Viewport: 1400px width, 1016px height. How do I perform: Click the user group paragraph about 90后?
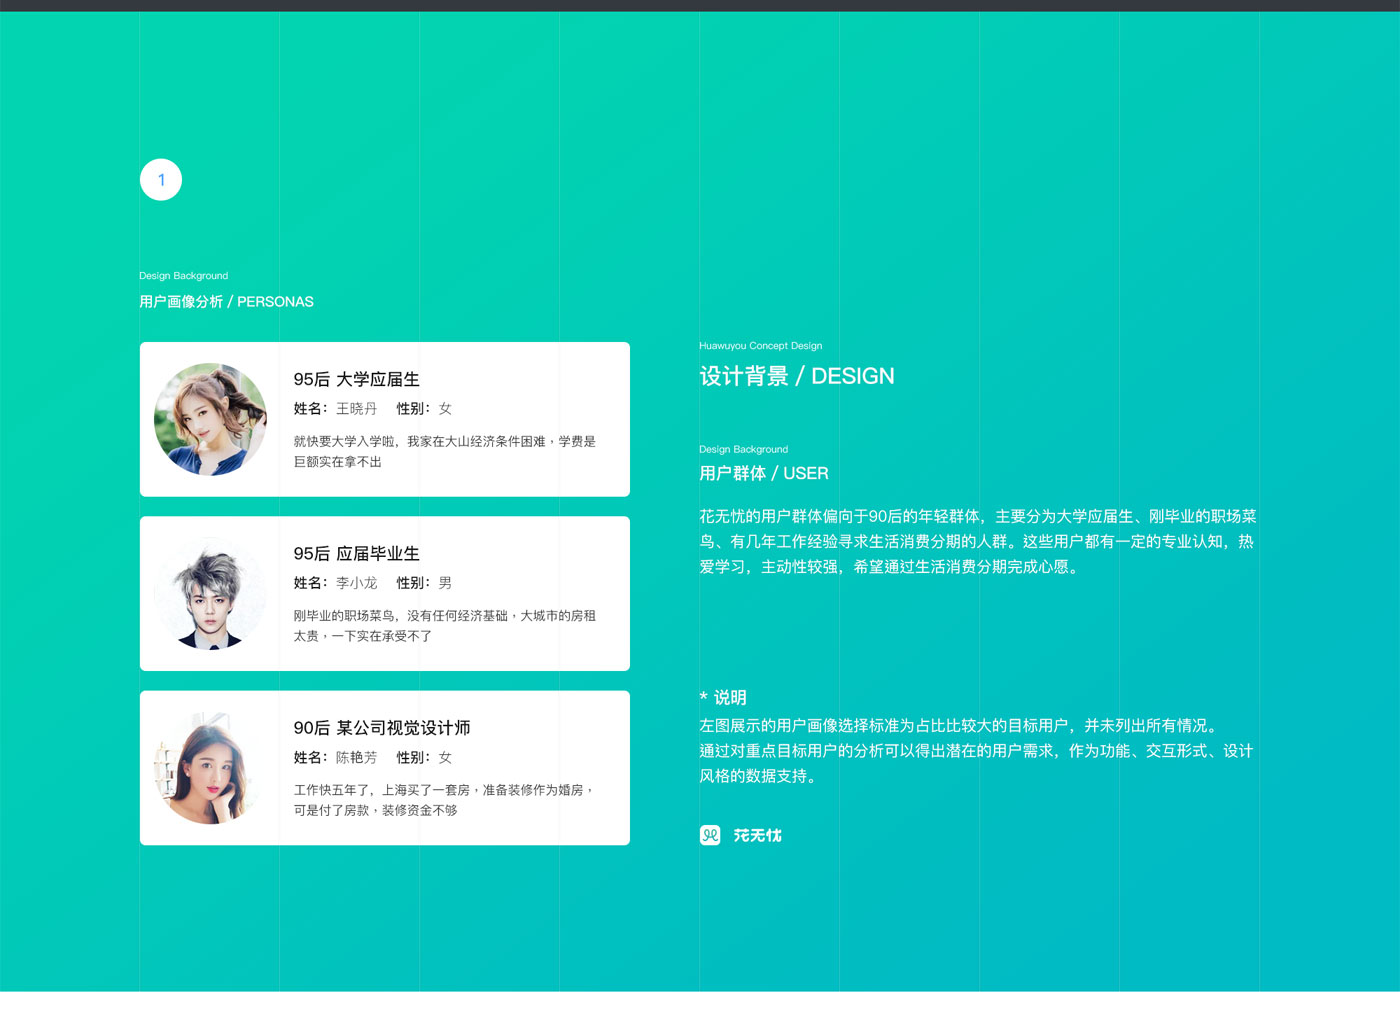[x=976, y=541]
